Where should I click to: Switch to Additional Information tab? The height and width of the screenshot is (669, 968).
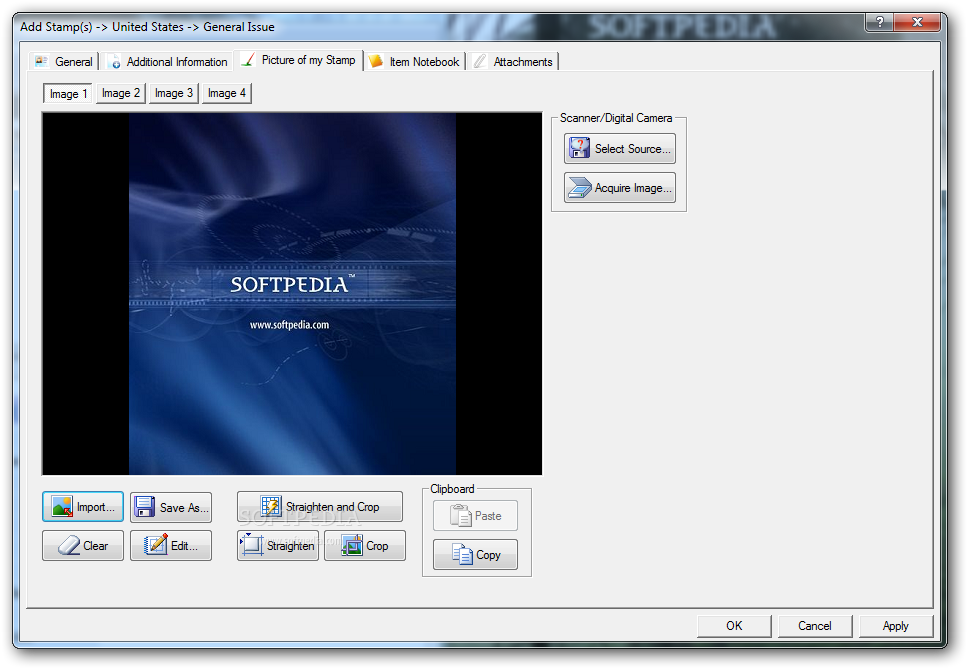(x=167, y=62)
